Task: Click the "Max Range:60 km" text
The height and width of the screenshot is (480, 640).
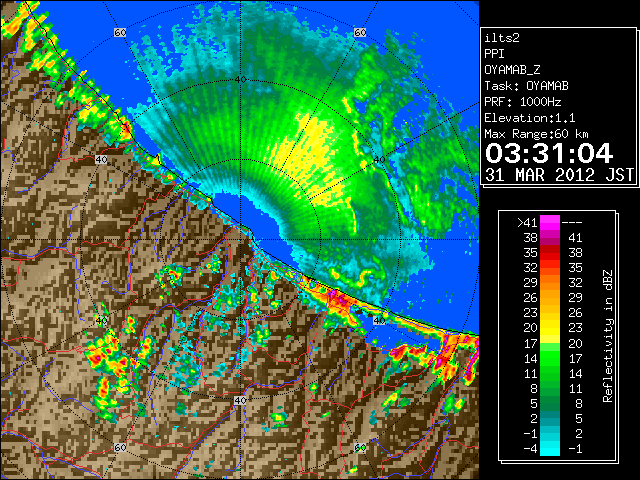Action: 536,134
